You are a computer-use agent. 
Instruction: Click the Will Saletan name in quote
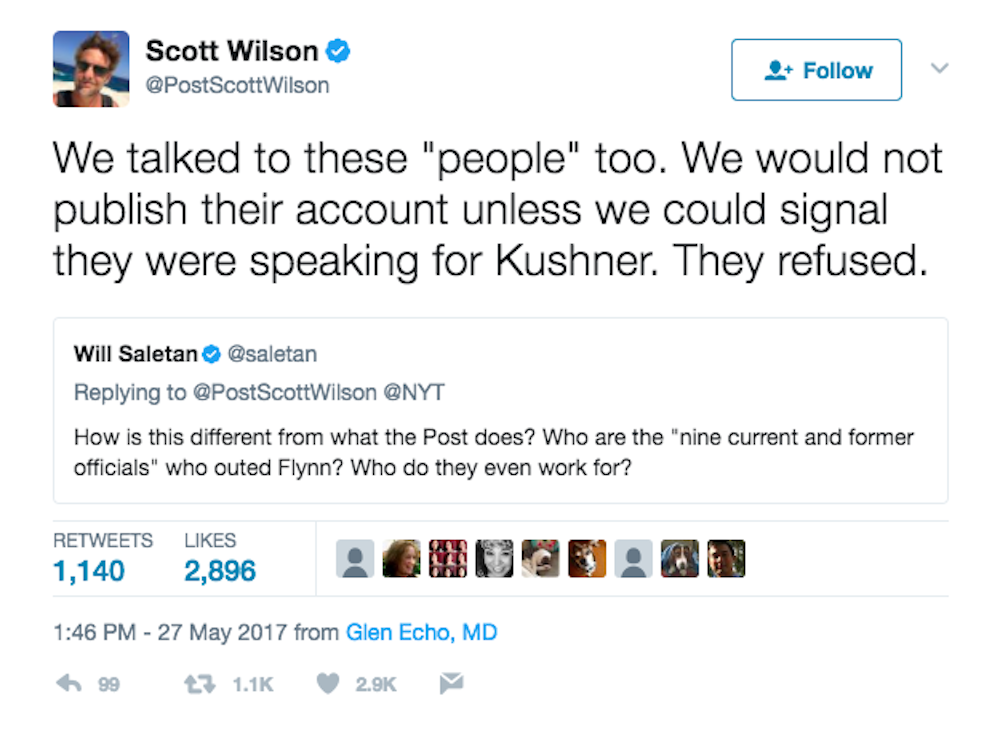click(x=135, y=354)
